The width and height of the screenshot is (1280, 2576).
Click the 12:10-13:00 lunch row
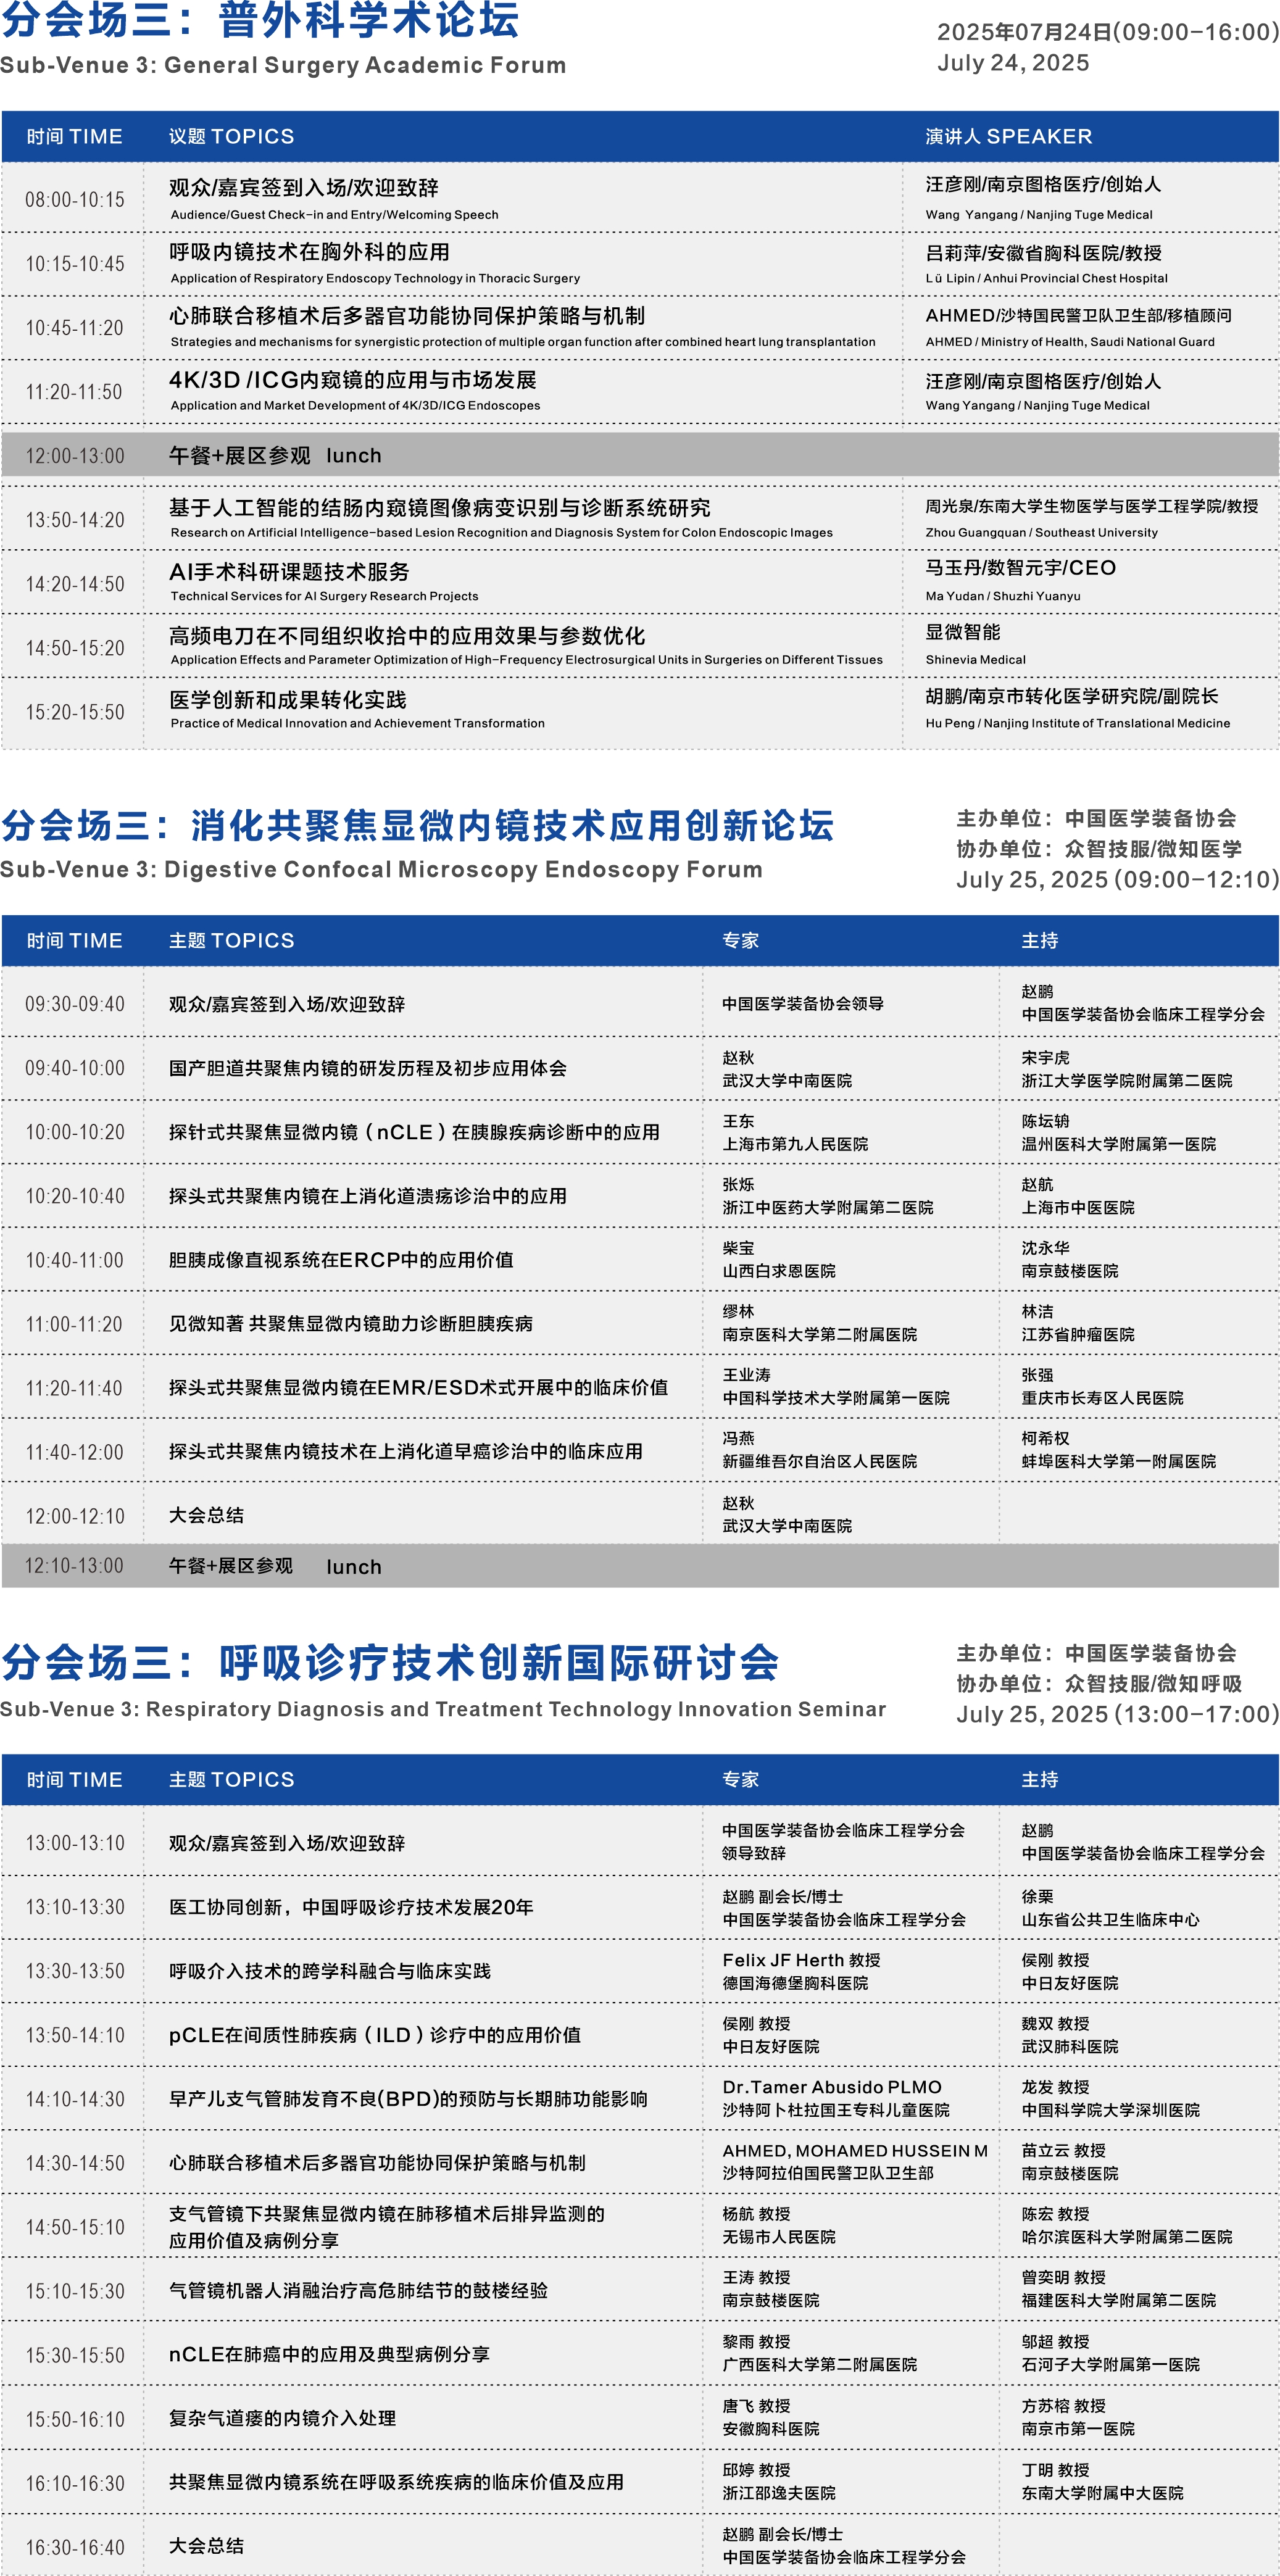[640, 1566]
